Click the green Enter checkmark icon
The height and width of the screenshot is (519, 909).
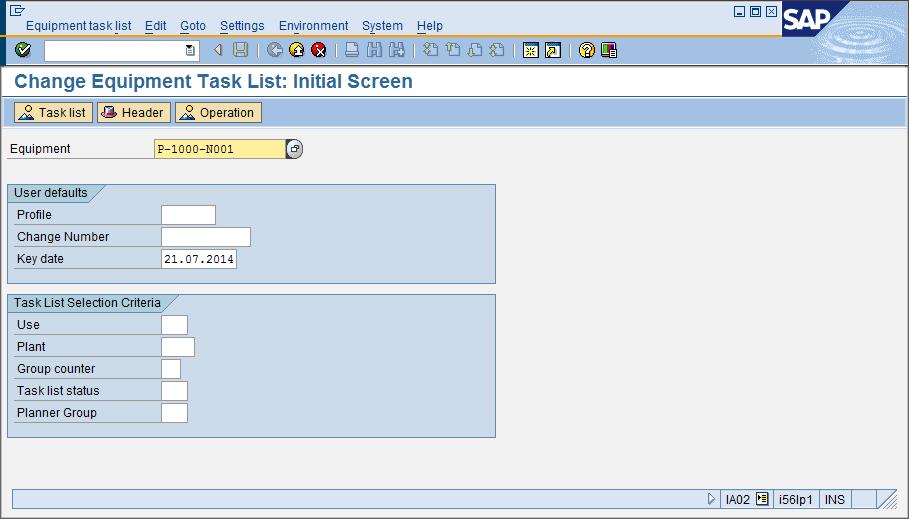pos(23,50)
